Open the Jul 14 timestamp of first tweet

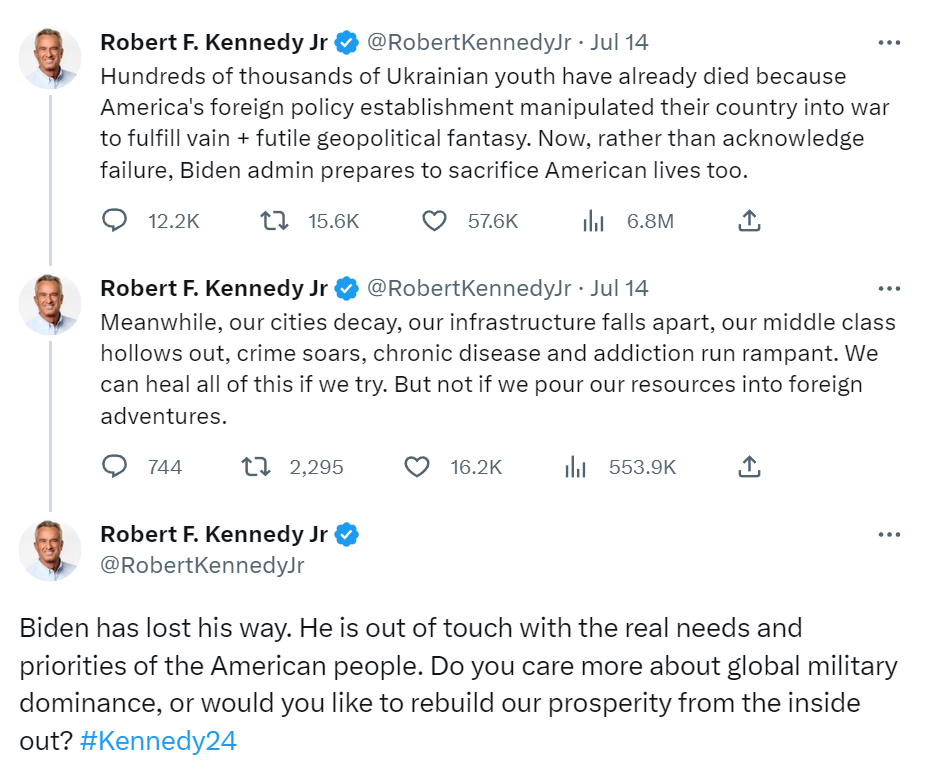pos(620,42)
